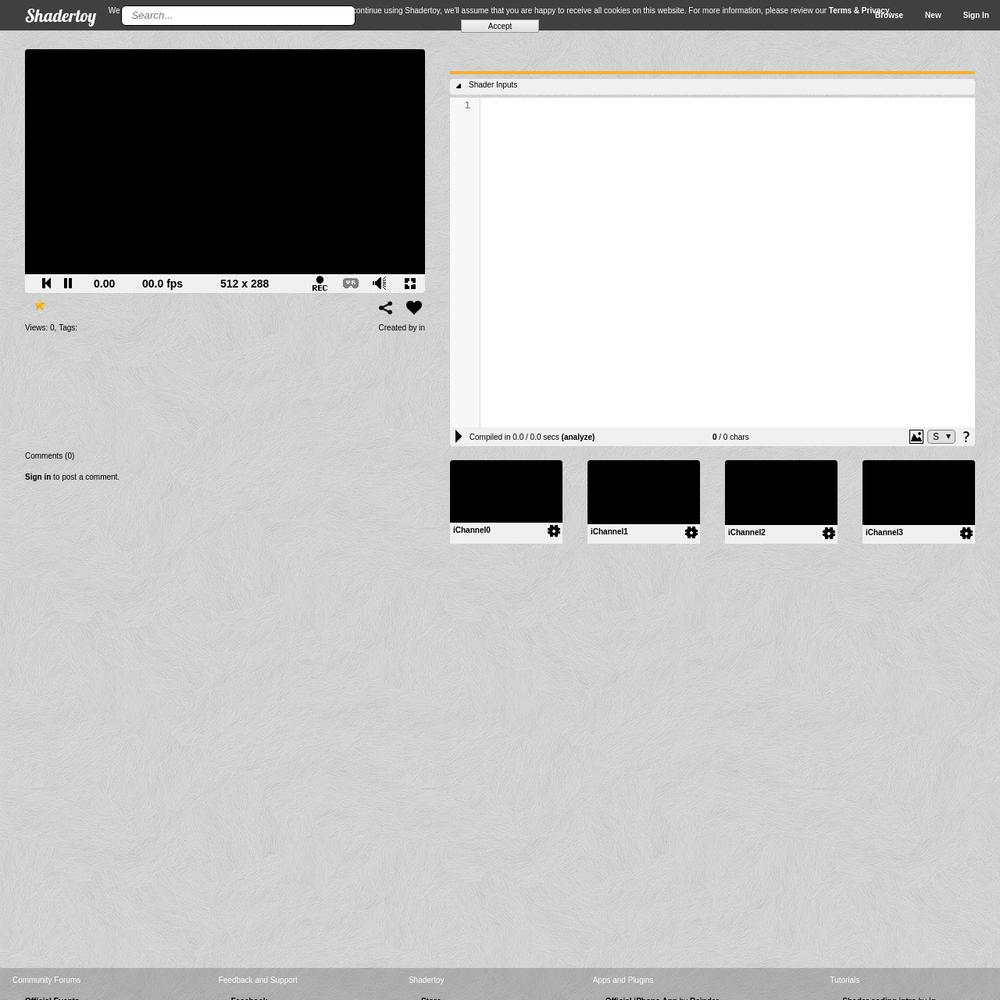Like the shader with the heart icon
This screenshot has height=1000, width=1000.
click(414, 307)
